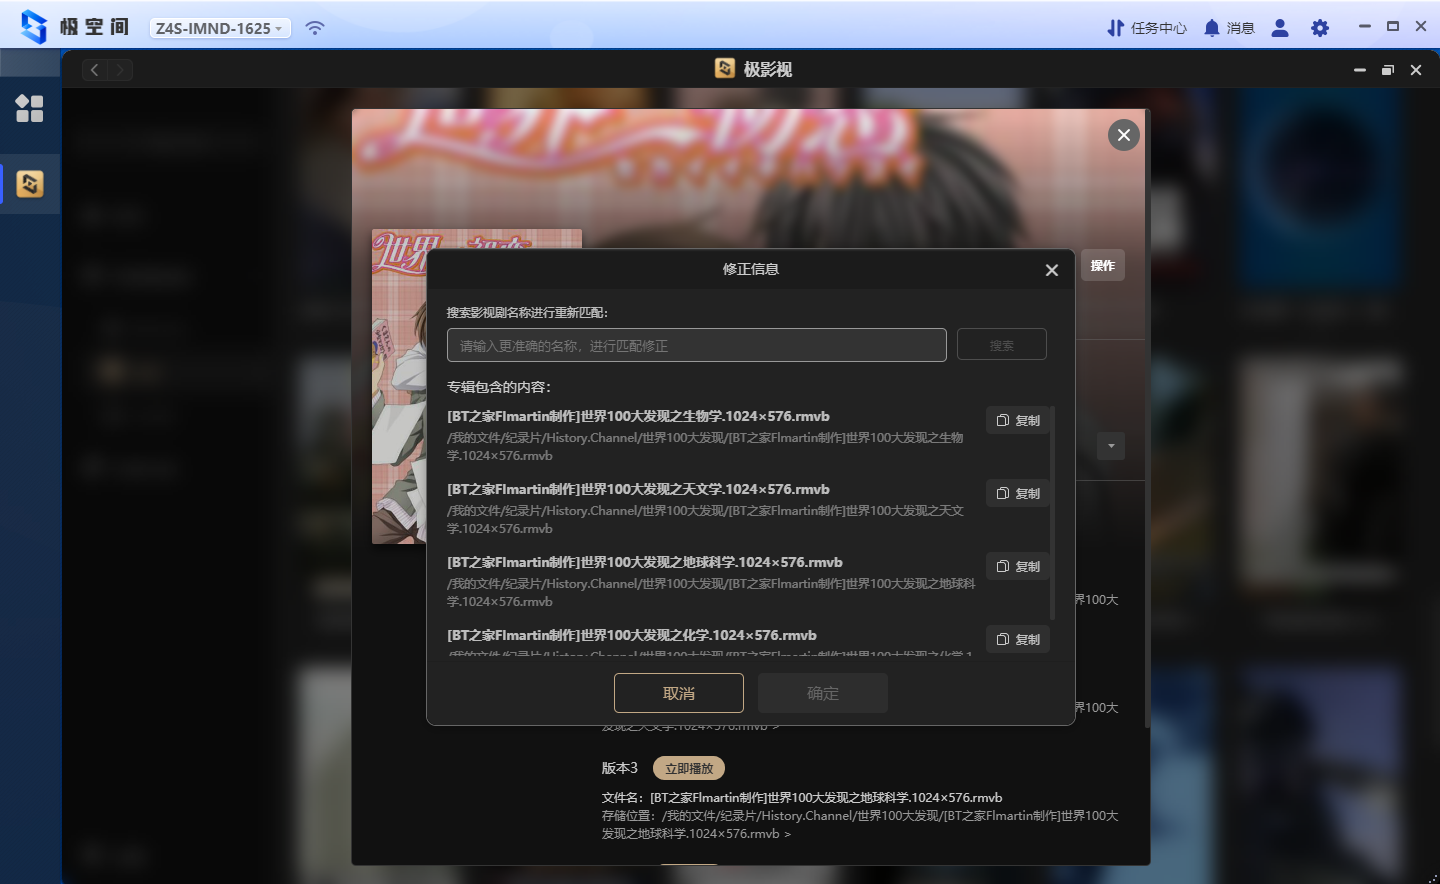Viewport: 1440px width, 884px height.
Task: Restore the 极影视 inner window size
Action: pos(1388,70)
